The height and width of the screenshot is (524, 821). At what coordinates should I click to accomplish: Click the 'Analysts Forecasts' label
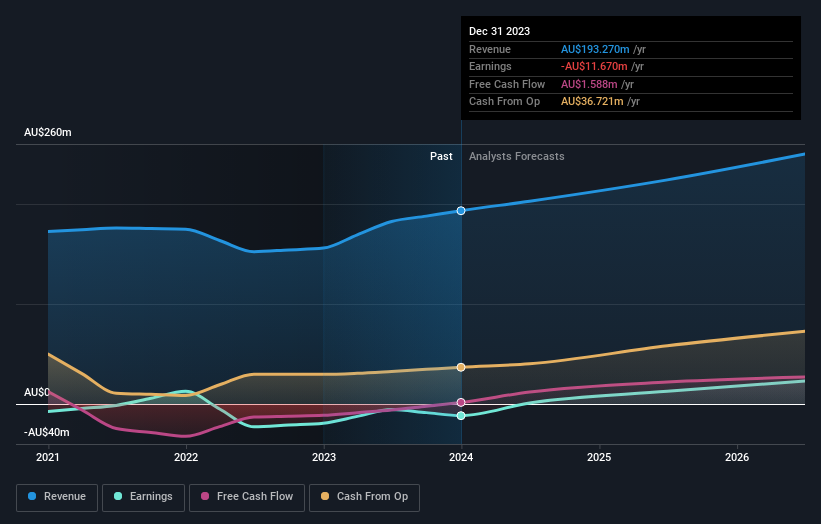pyautogui.click(x=516, y=156)
